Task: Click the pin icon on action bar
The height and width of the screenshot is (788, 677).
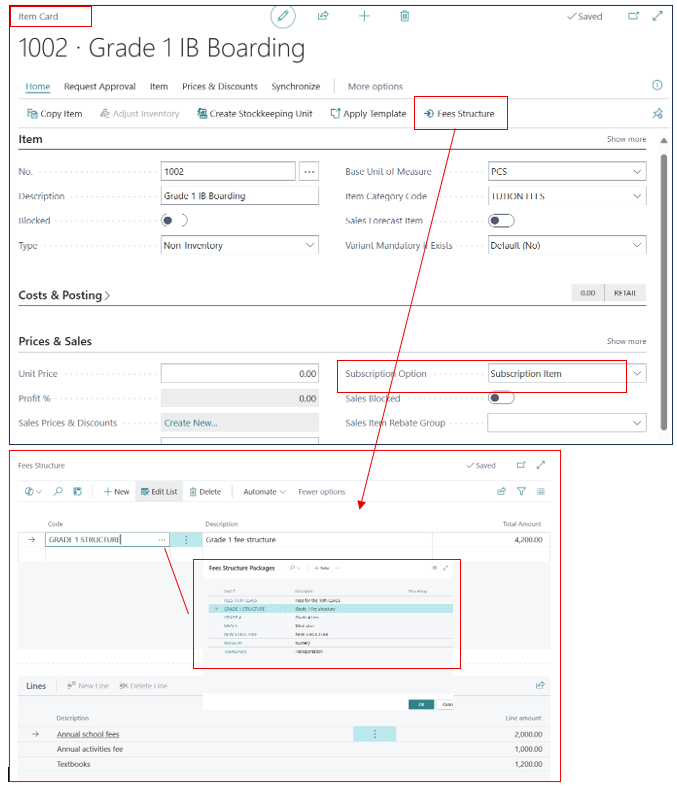Action: [657, 114]
